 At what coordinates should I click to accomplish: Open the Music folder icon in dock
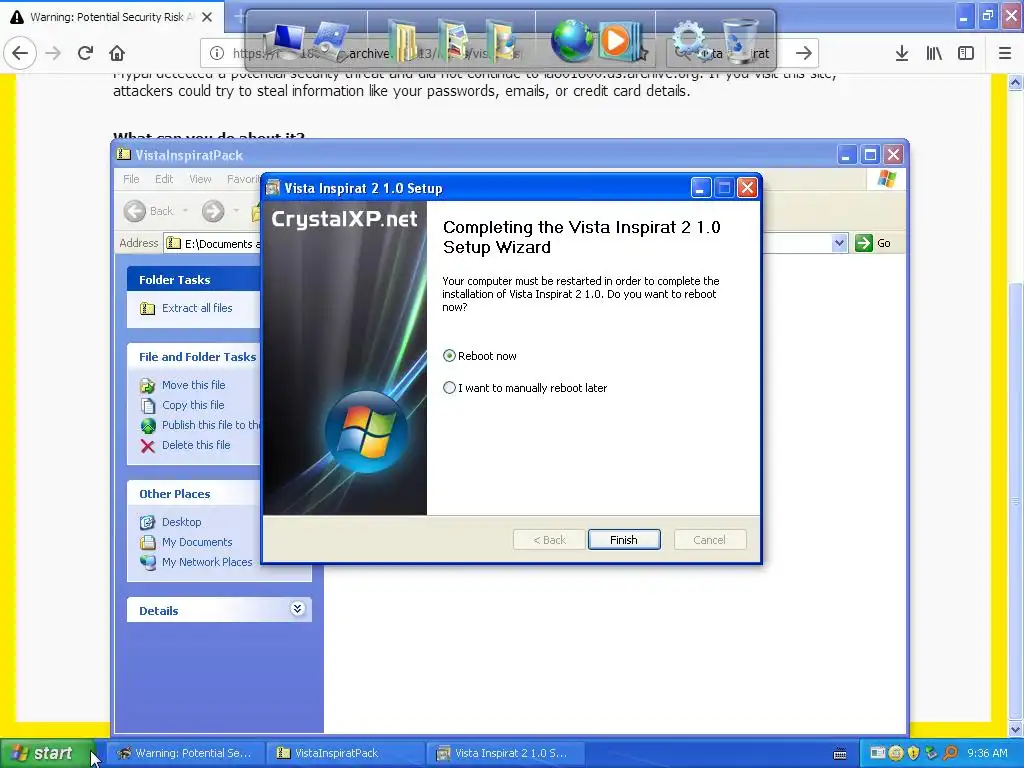pyautogui.click(x=502, y=40)
